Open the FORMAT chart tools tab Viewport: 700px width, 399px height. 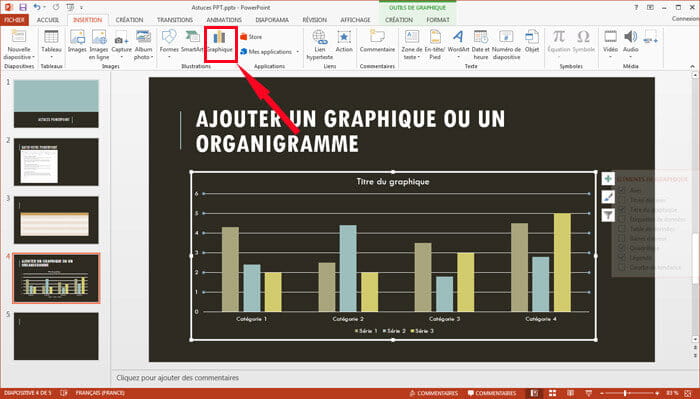[x=438, y=20]
